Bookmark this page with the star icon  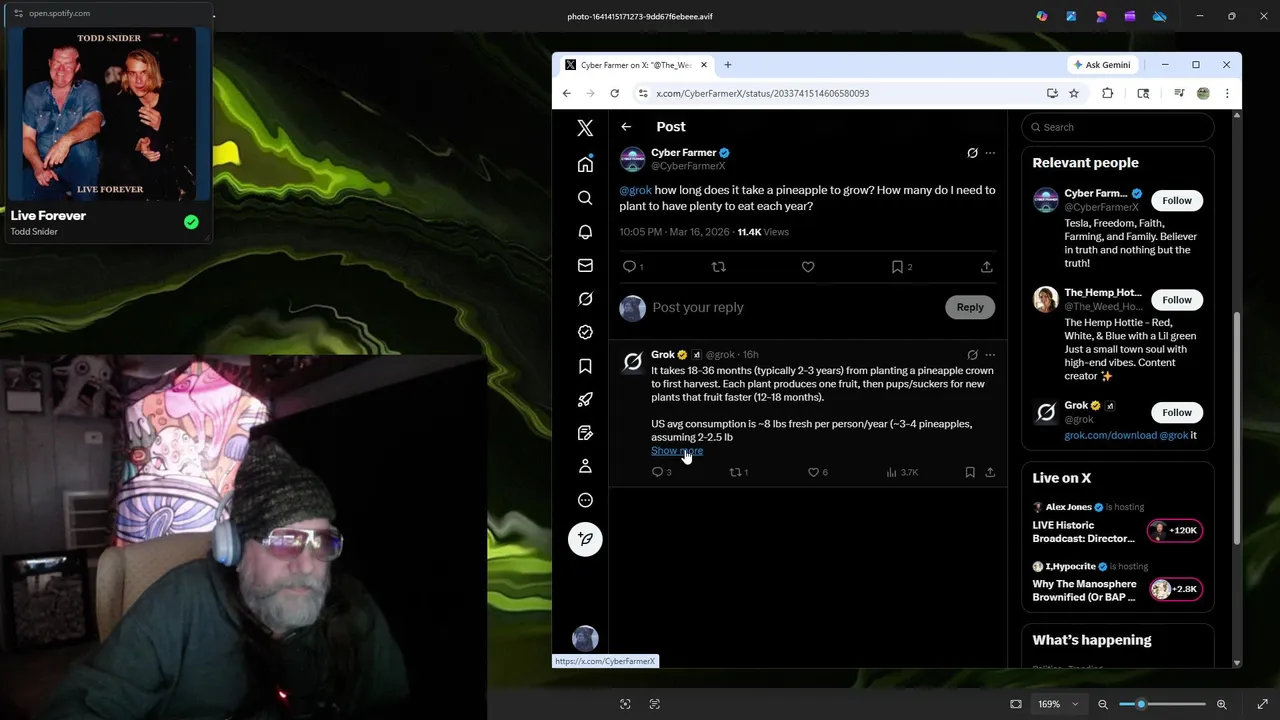tap(1074, 93)
